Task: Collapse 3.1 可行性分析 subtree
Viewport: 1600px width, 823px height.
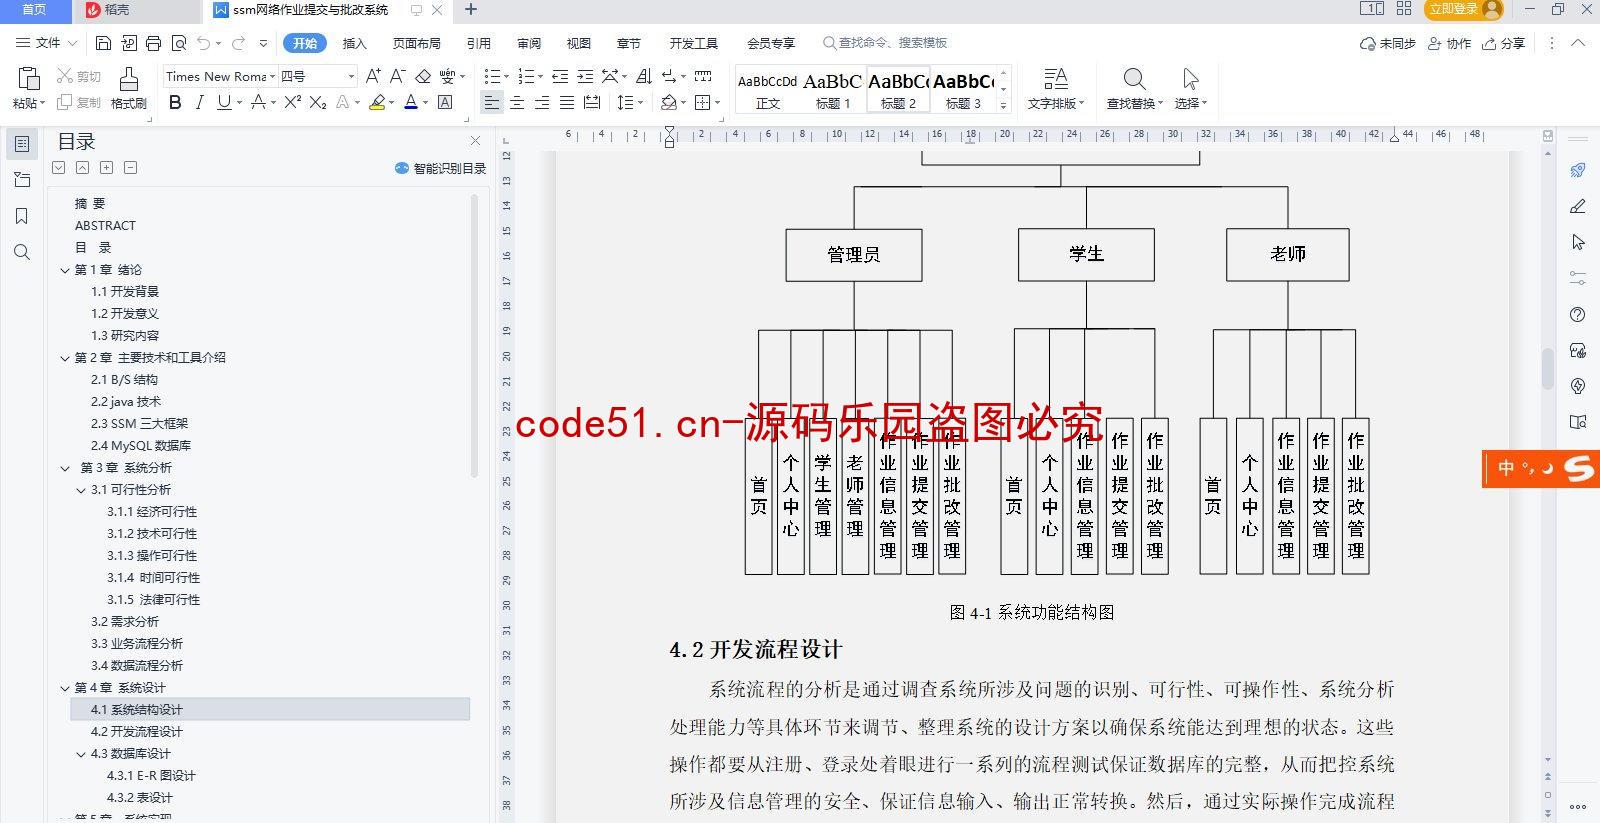Action: point(81,490)
